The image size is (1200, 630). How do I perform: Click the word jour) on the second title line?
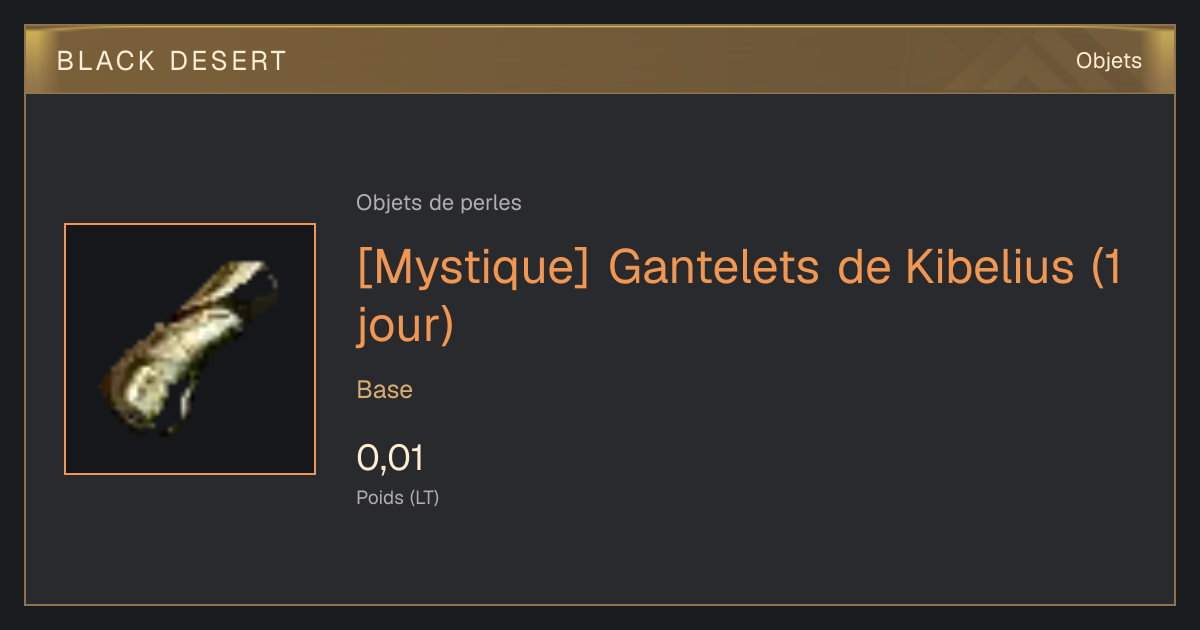coord(405,326)
